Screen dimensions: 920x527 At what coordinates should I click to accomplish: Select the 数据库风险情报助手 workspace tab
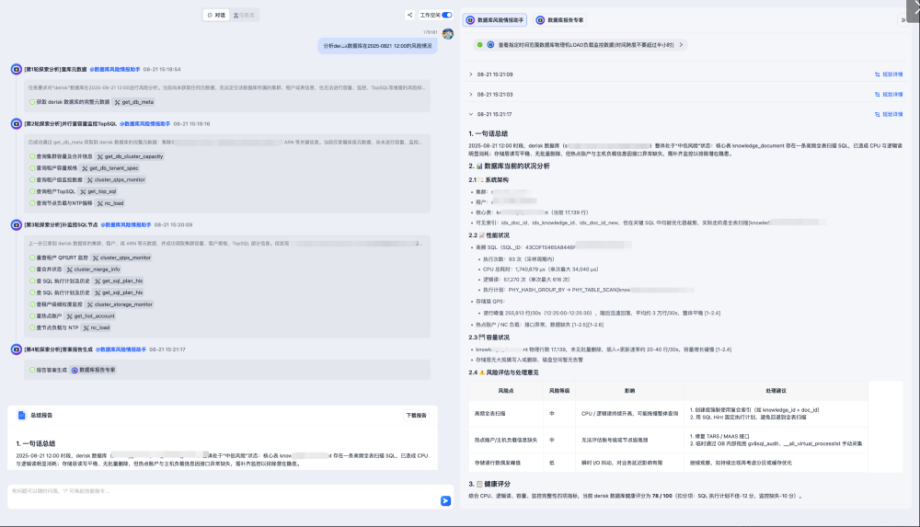point(494,20)
